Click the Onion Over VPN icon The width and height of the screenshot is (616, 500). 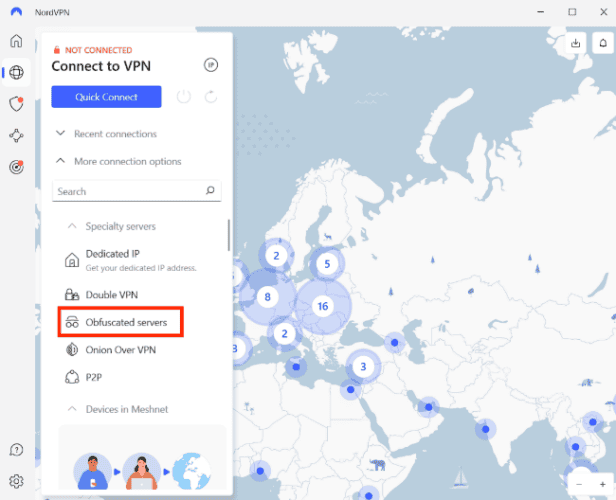[x=72, y=350]
